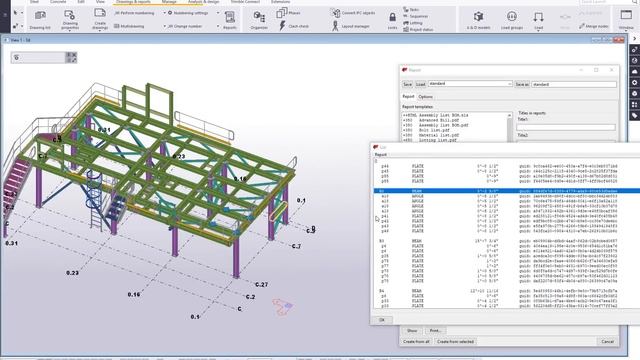Open the standard settings combo box in Report dialog
Screen dimensions: 640x360
click(x=470, y=84)
